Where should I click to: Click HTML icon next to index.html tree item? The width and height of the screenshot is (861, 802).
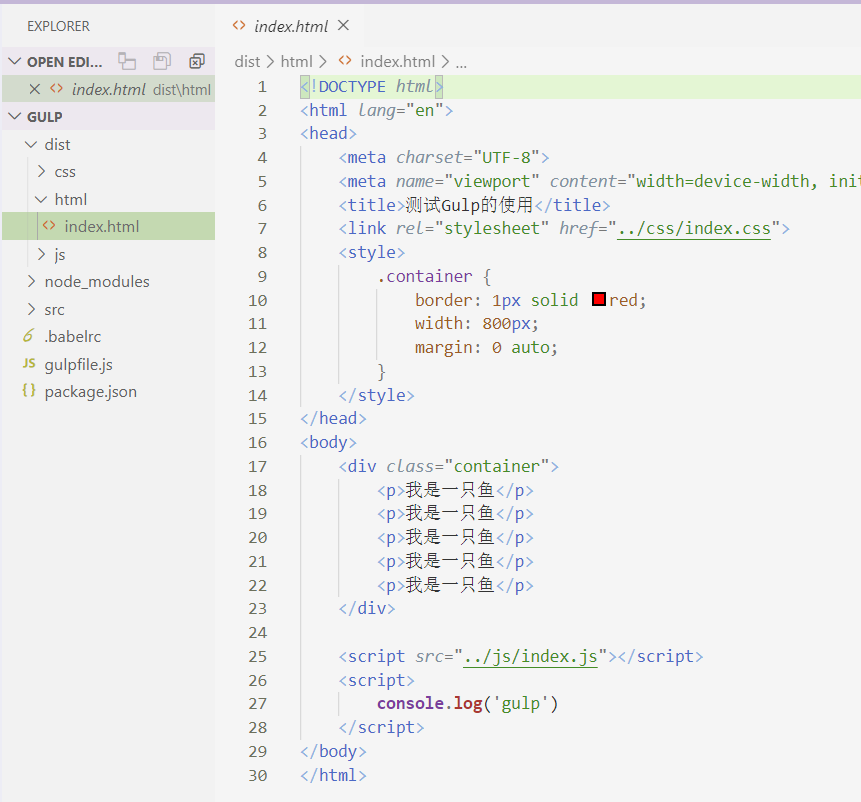(49, 226)
